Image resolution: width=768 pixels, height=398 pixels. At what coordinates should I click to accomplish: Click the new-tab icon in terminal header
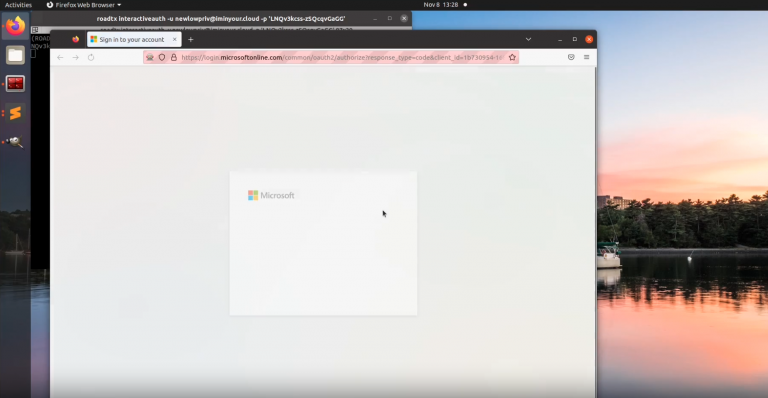click(35, 30)
